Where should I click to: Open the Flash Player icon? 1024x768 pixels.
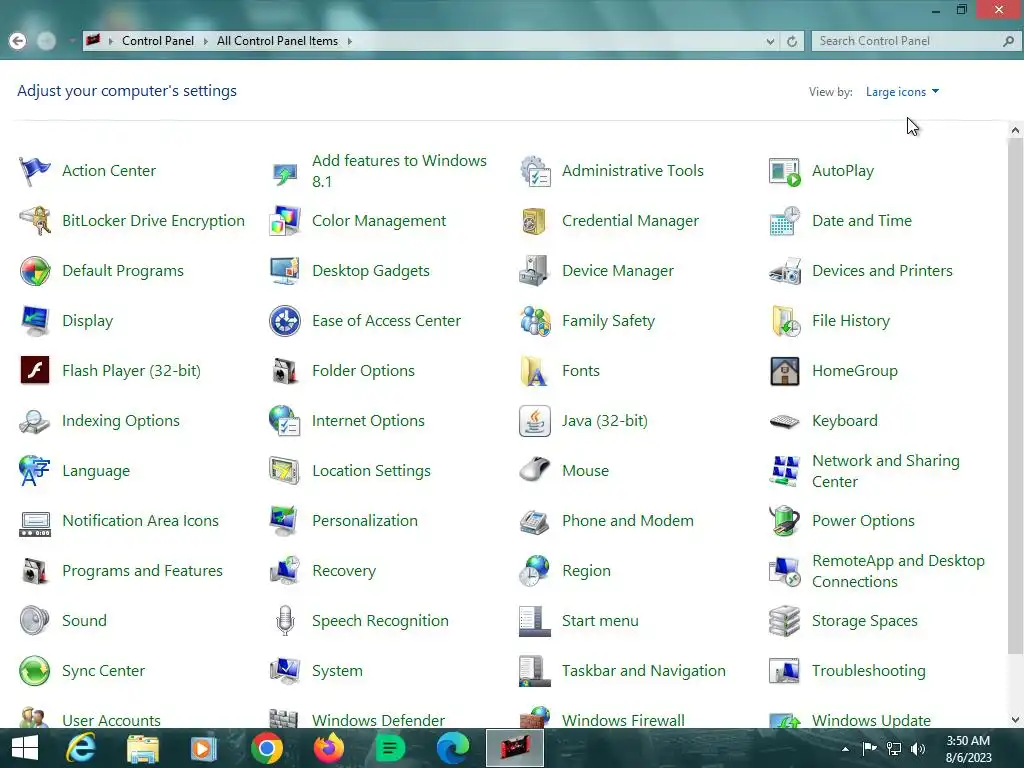coord(35,371)
